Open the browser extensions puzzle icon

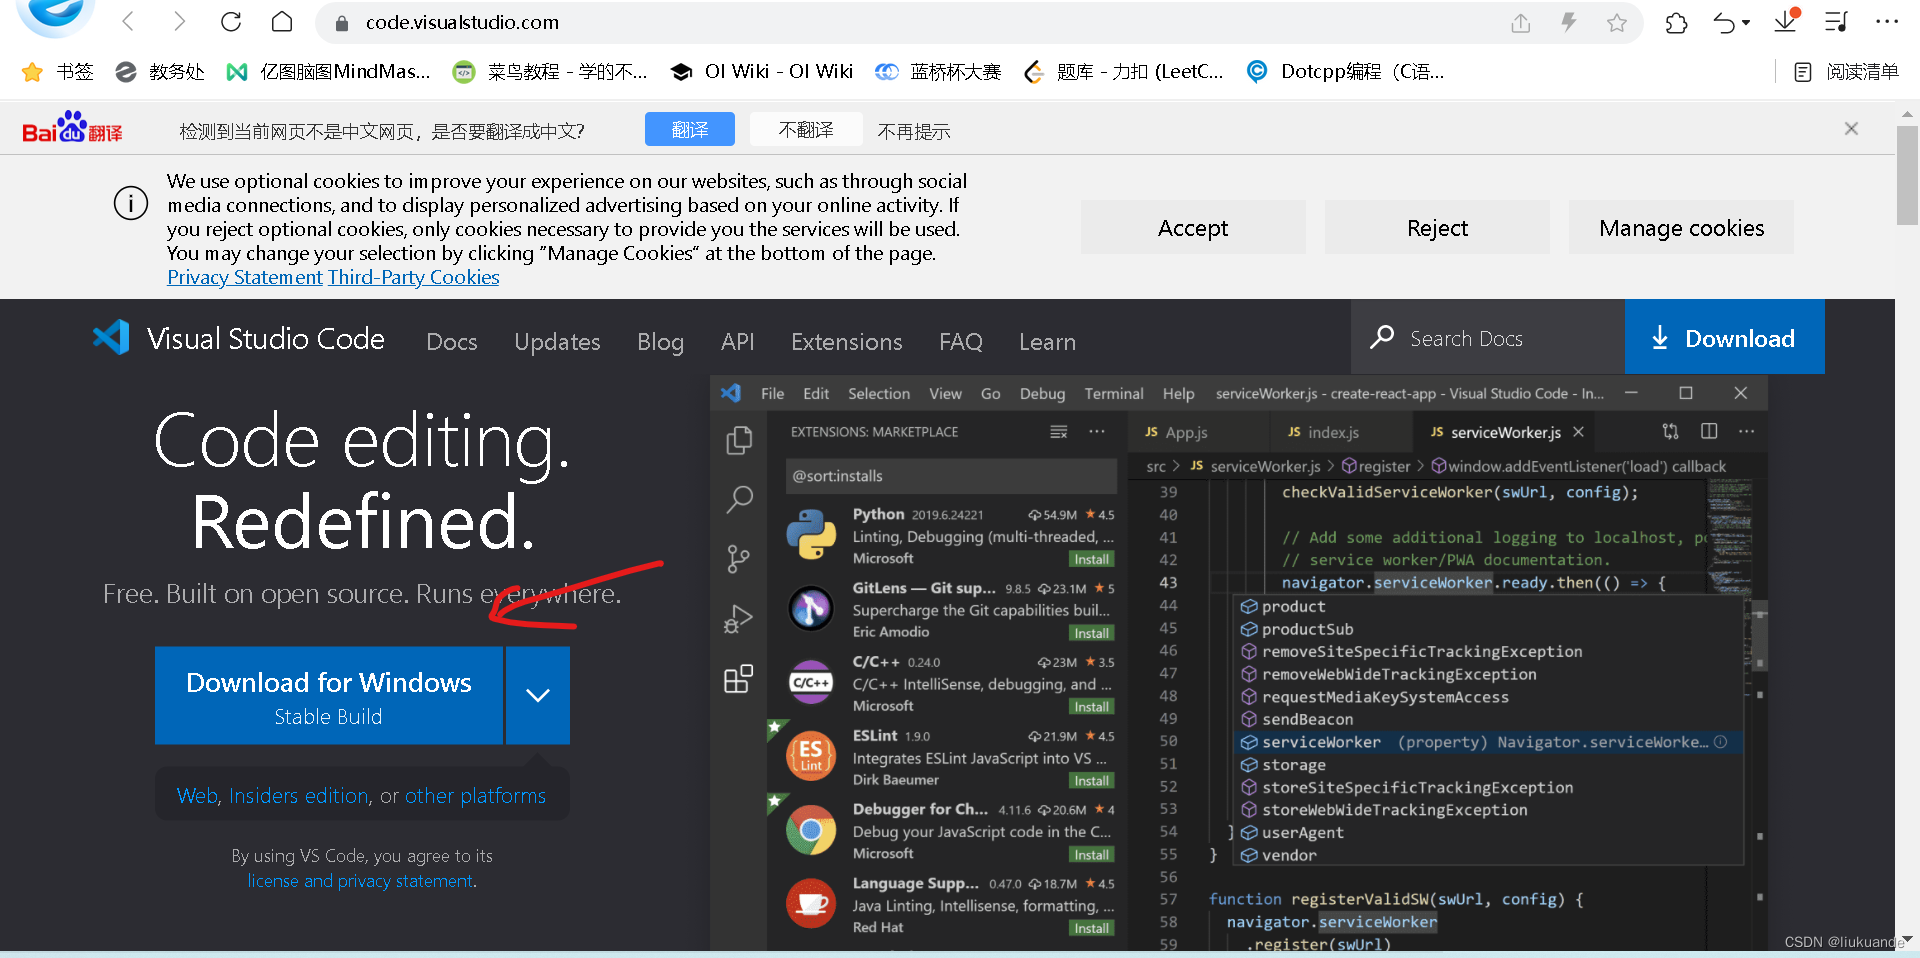click(x=1677, y=23)
